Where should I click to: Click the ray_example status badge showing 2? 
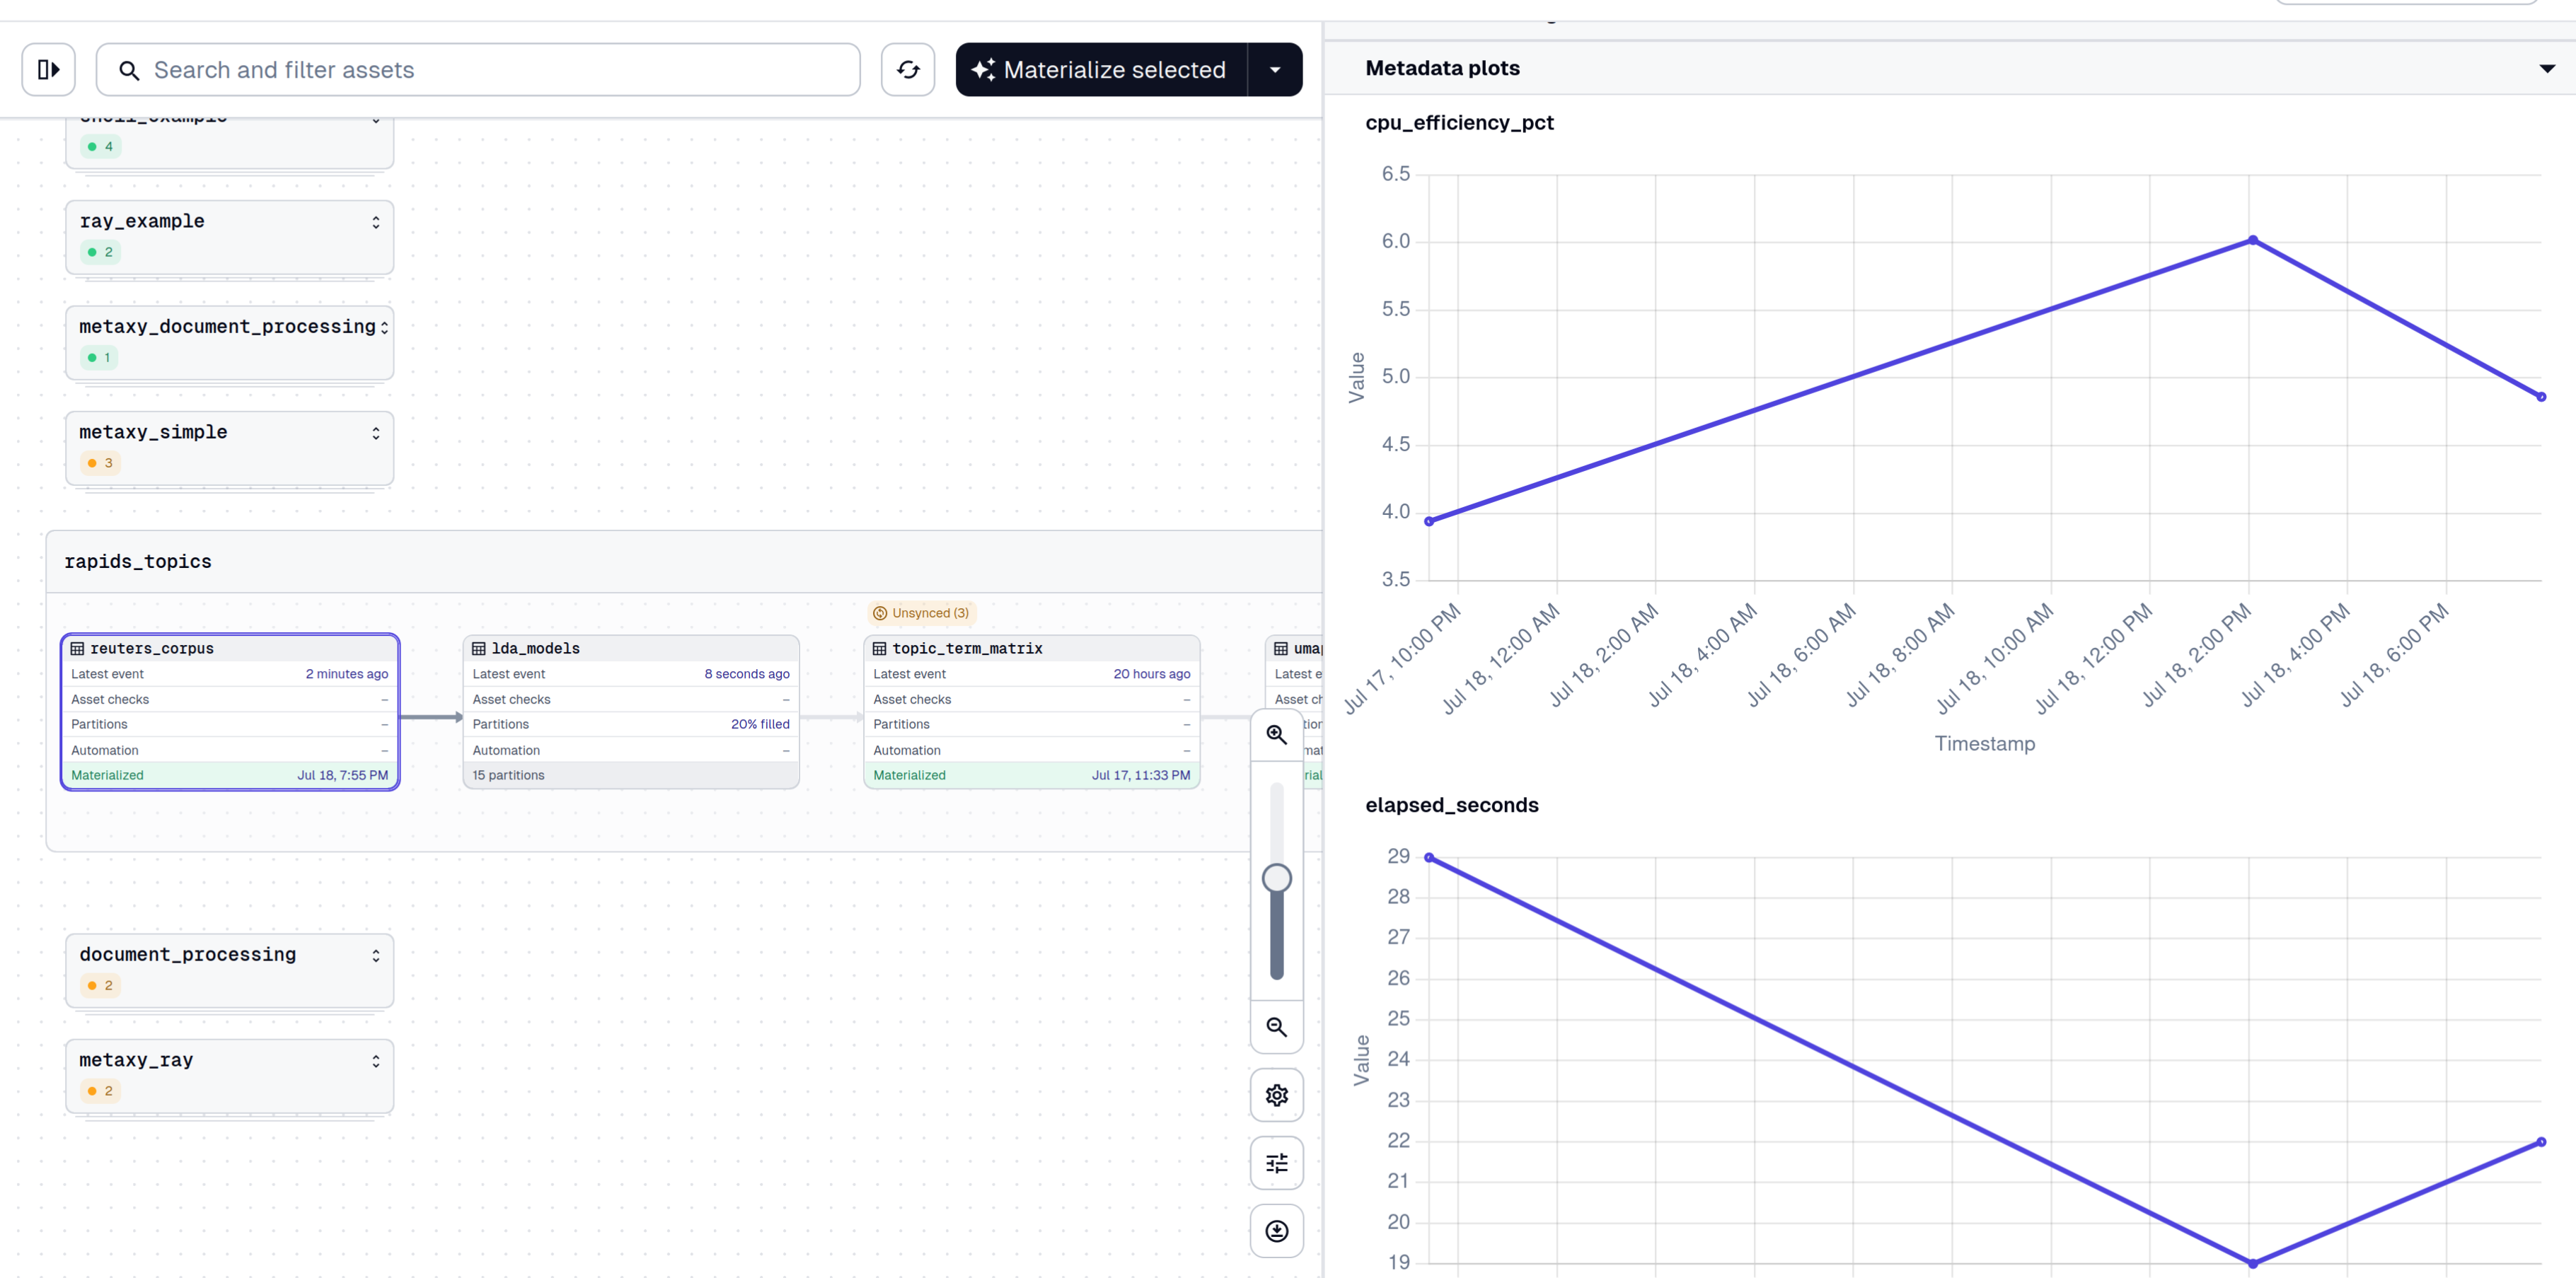[100, 252]
